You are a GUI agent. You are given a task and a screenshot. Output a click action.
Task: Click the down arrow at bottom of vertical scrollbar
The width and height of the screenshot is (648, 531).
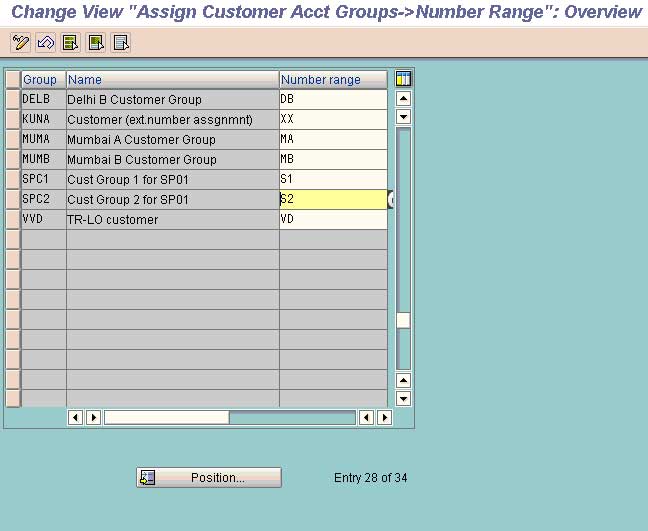click(403, 398)
